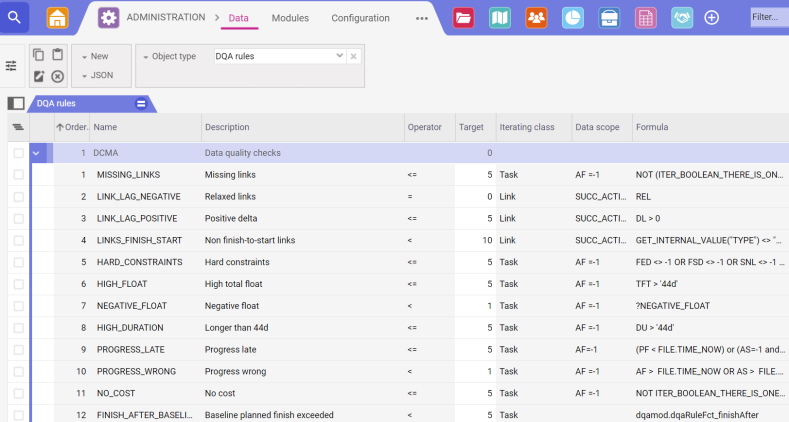Image resolution: width=789 pixels, height=422 pixels.
Task: Open the orange home icon
Action: [58, 18]
